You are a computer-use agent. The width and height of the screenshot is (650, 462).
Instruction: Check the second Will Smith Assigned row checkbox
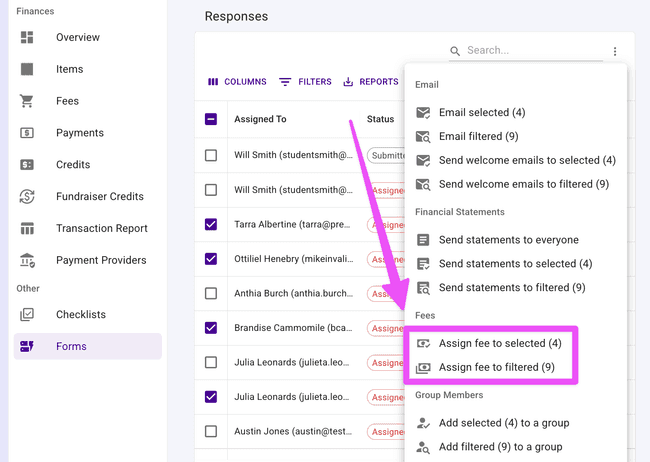pyautogui.click(x=211, y=190)
